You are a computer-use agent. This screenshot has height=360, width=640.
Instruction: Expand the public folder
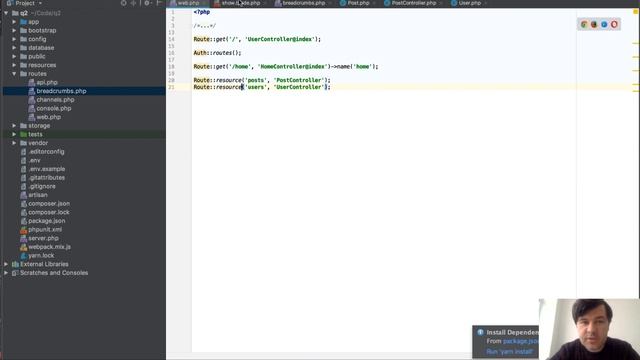click(14, 56)
